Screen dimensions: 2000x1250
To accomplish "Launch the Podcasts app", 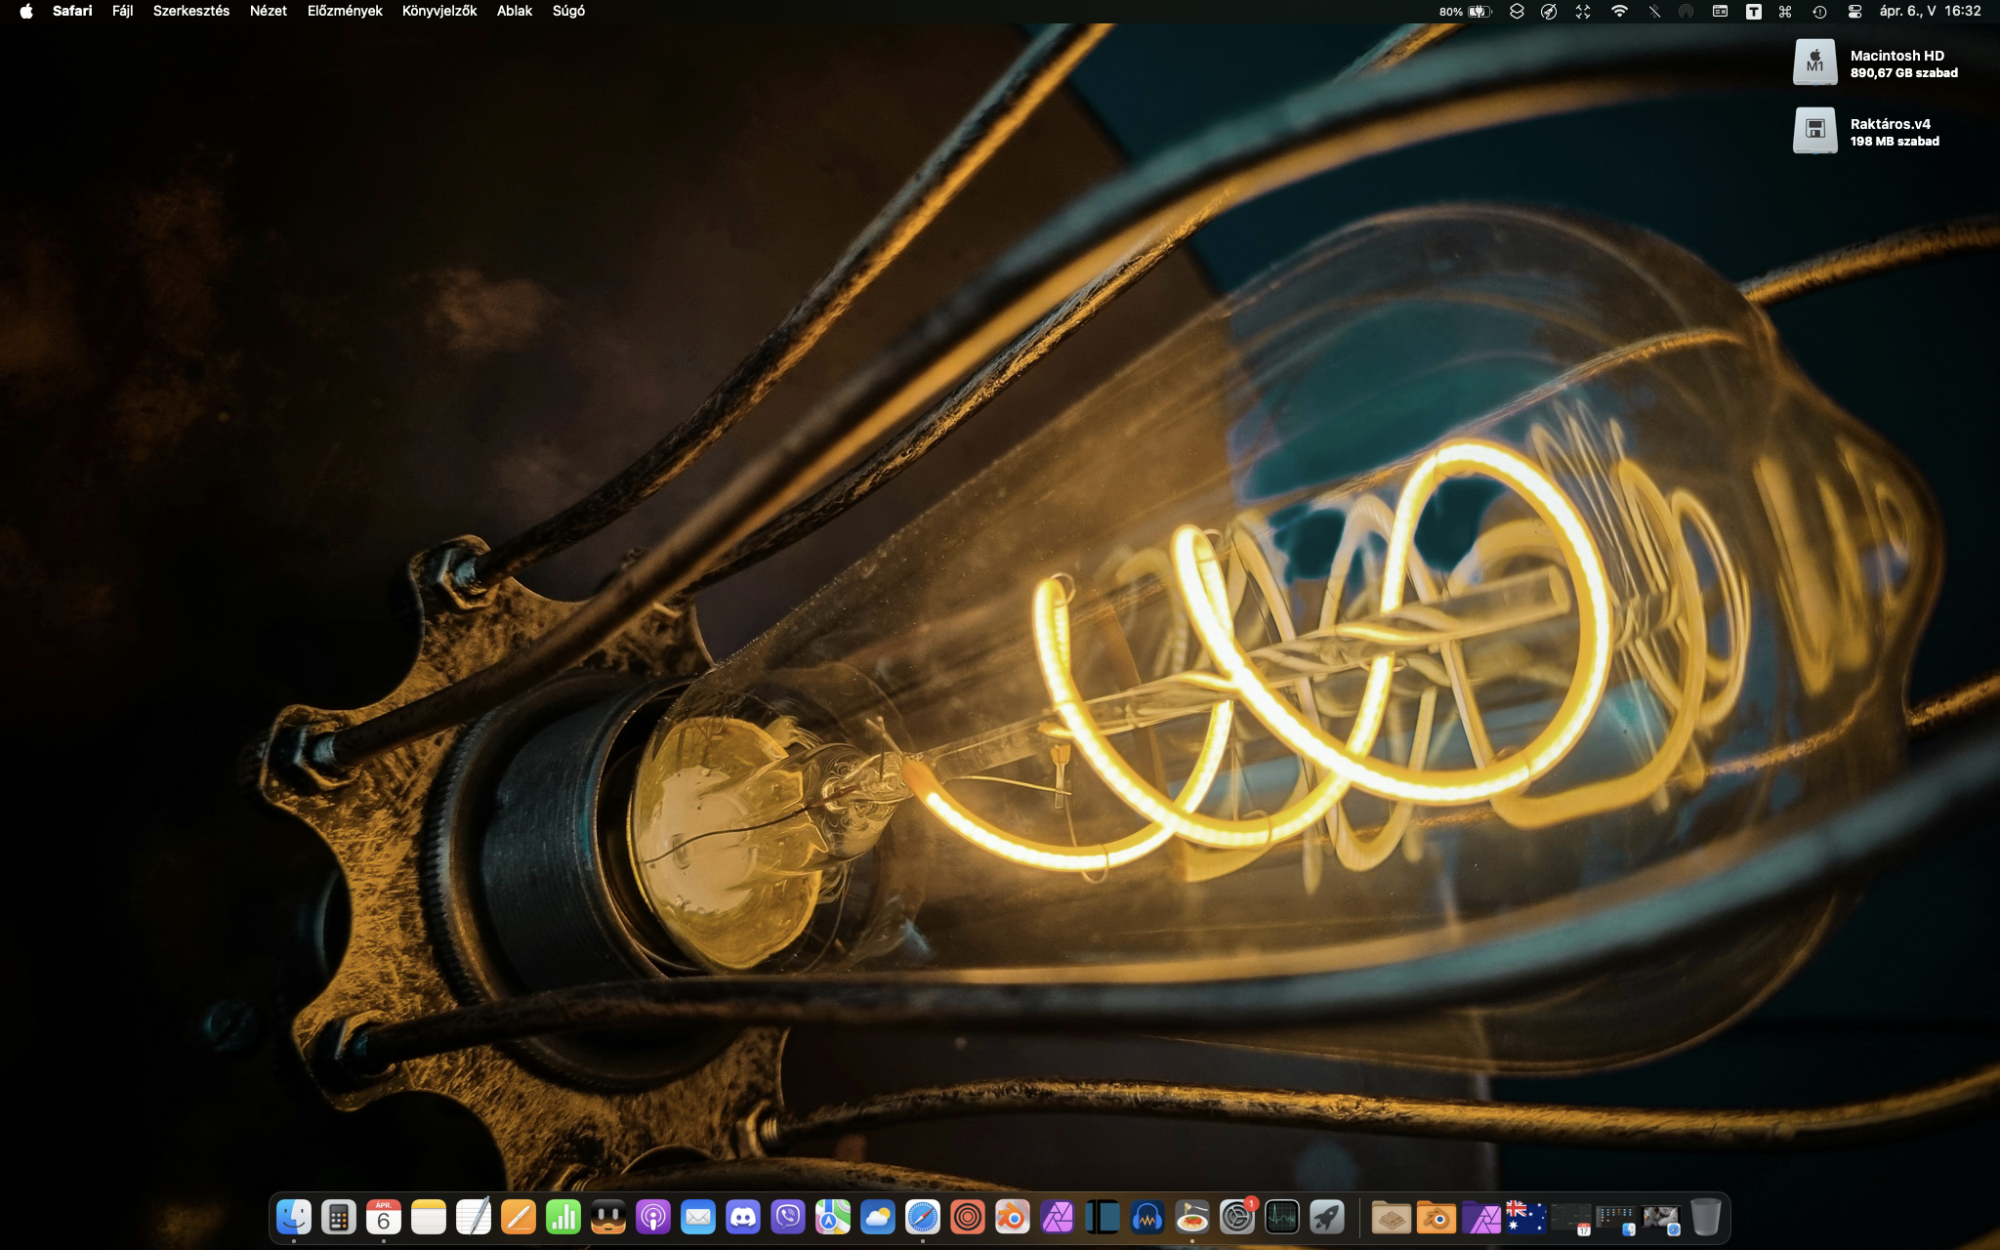I will [653, 1217].
